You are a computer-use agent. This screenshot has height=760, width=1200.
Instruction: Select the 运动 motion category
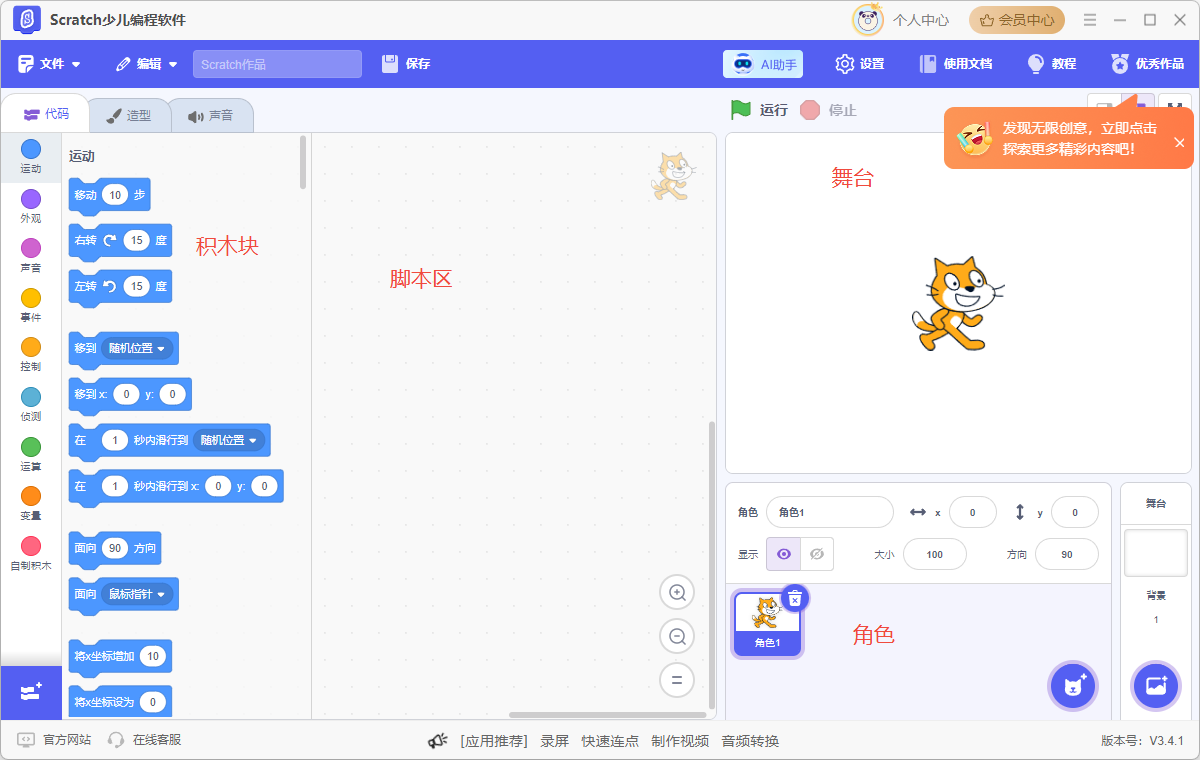pyautogui.click(x=31, y=157)
